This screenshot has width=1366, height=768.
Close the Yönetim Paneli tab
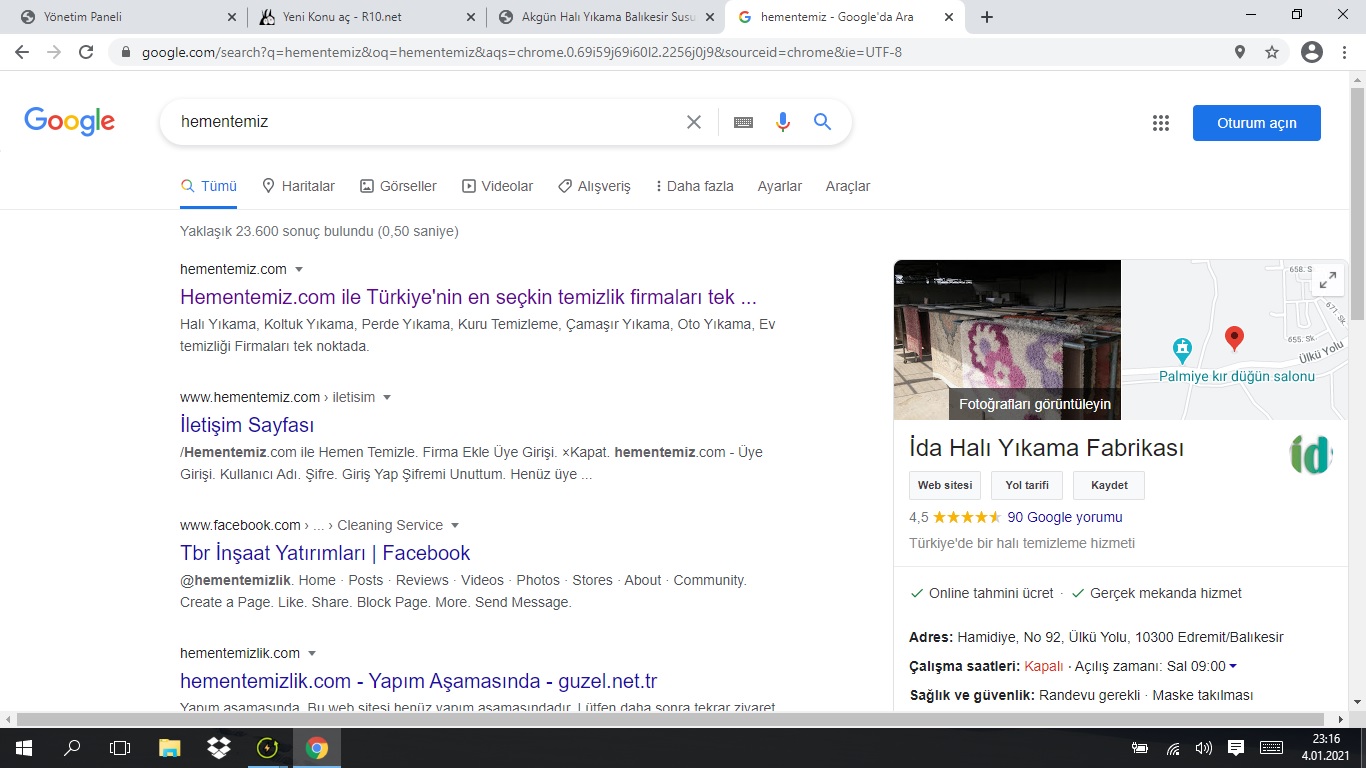pos(232,17)
